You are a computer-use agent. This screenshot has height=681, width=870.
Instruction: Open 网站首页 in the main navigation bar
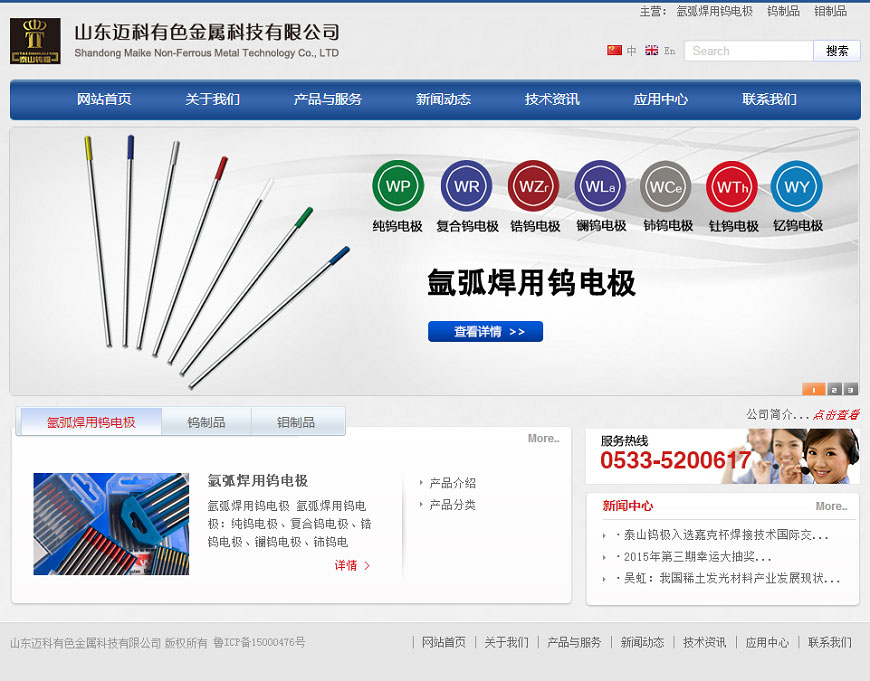pos(104,99)
